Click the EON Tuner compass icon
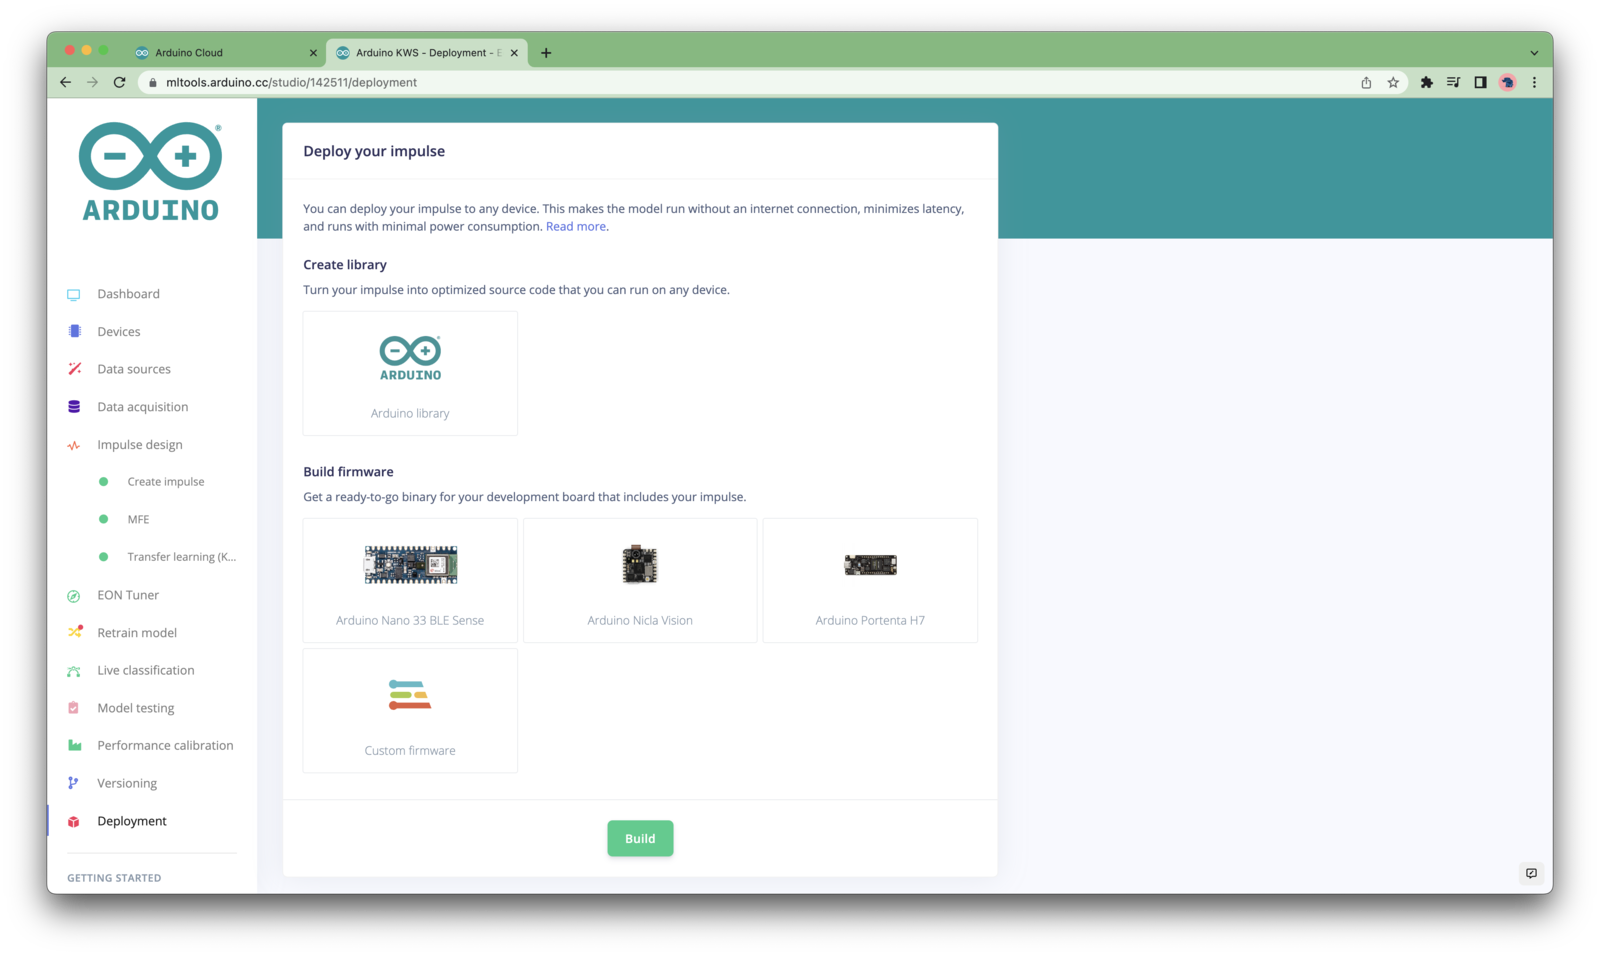This screenshot has width=1600, height=956. [x=74, y=596]
